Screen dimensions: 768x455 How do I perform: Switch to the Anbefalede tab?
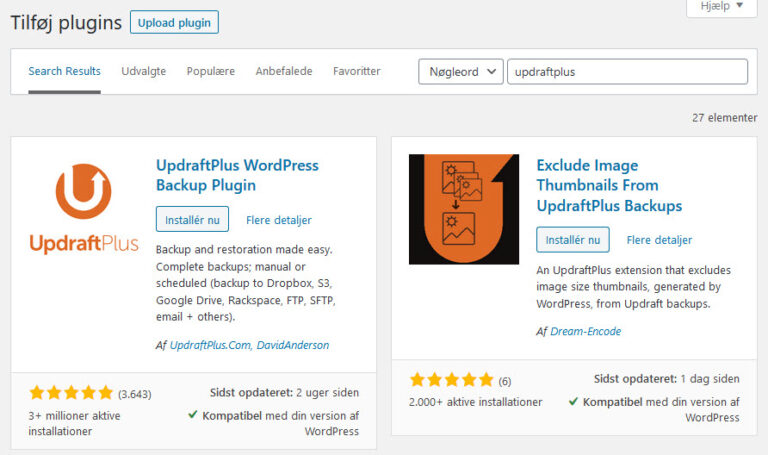[x=284, y=72]
